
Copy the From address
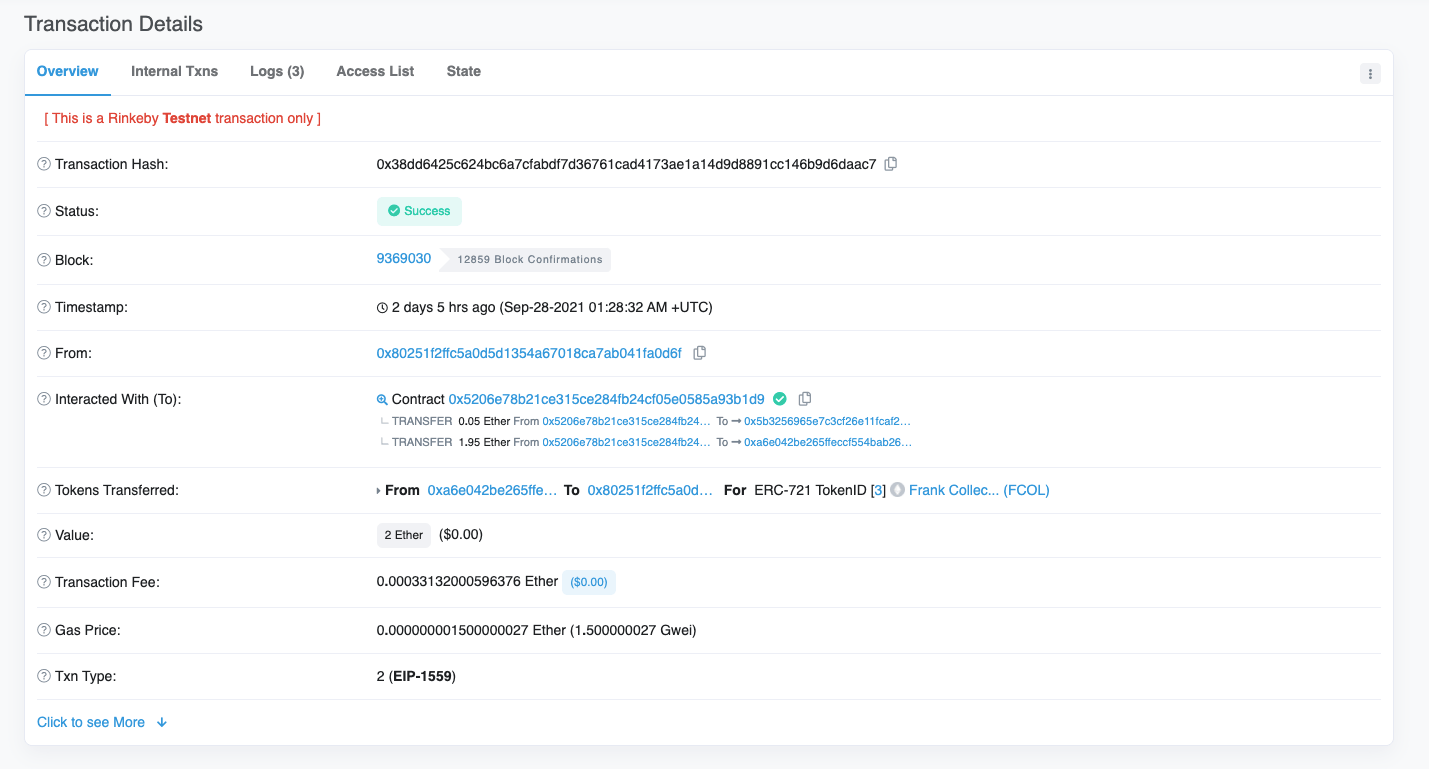700,353
